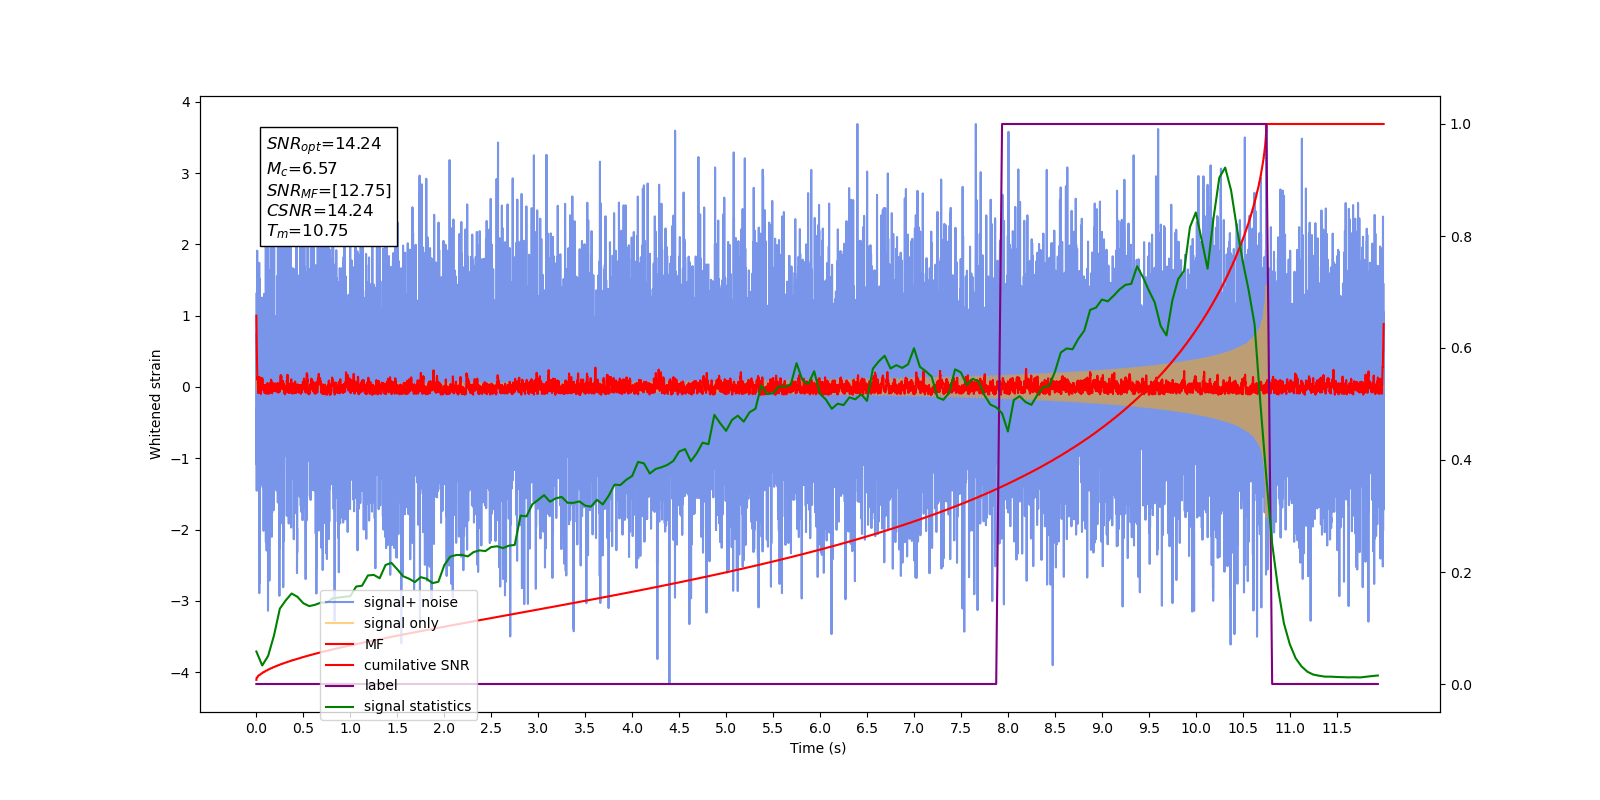
Task: Select the "label" legend entry text
Action: pos(381,685)
